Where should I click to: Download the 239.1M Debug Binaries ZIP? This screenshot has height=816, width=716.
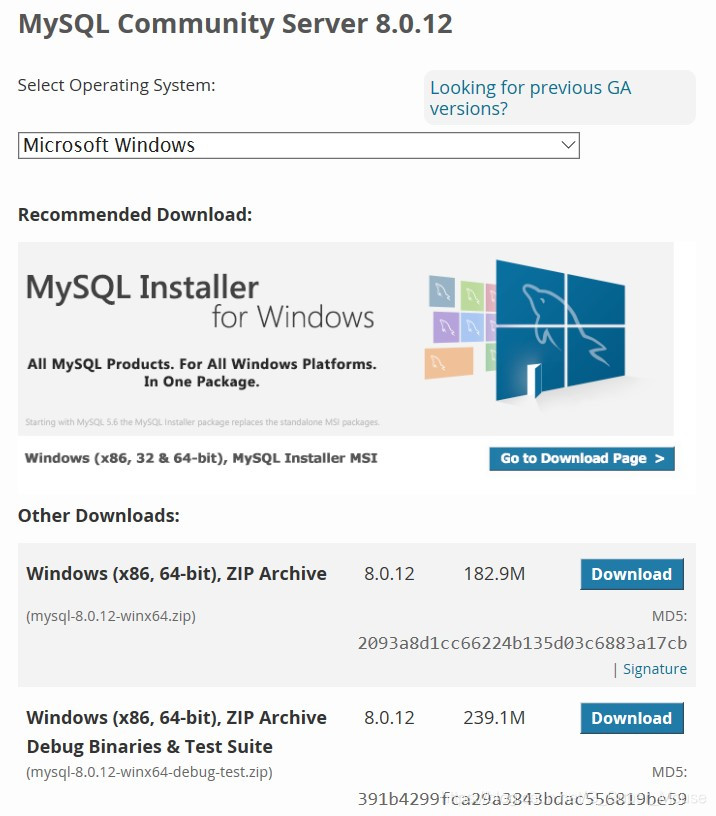632,718
